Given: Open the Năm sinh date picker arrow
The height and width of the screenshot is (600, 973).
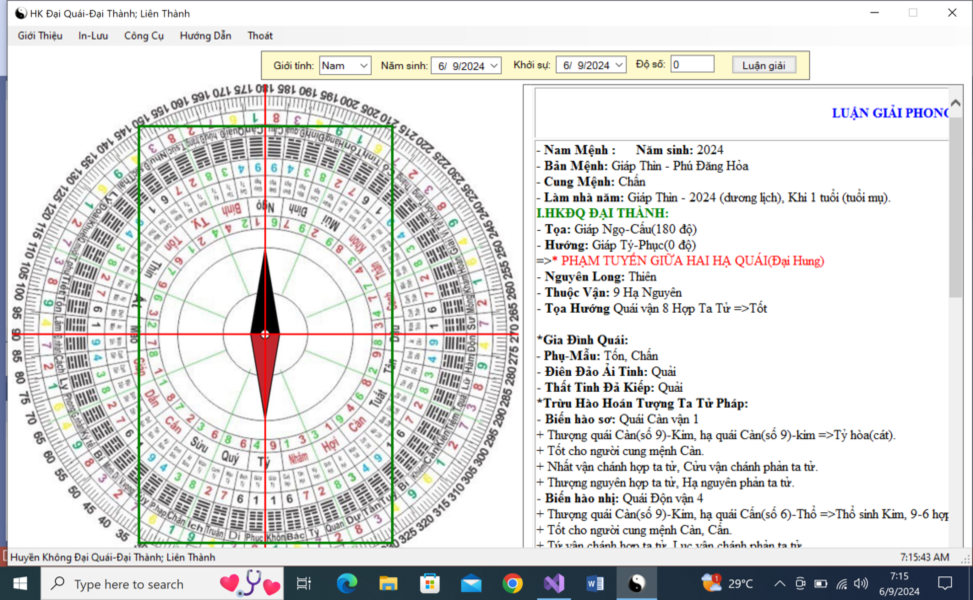Looking at the screenshot, I should click(494, 65).
